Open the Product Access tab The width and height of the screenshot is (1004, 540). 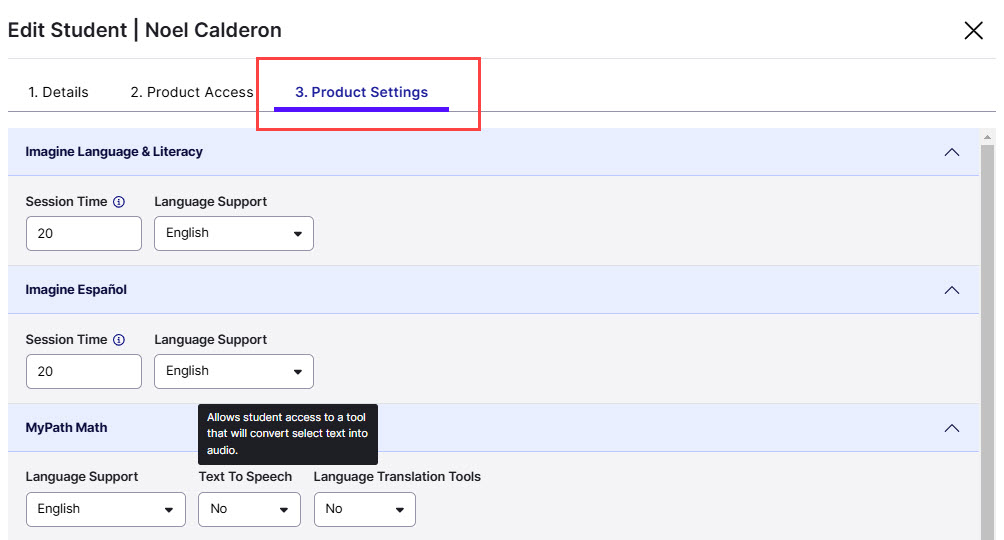(x=192, y=92)
